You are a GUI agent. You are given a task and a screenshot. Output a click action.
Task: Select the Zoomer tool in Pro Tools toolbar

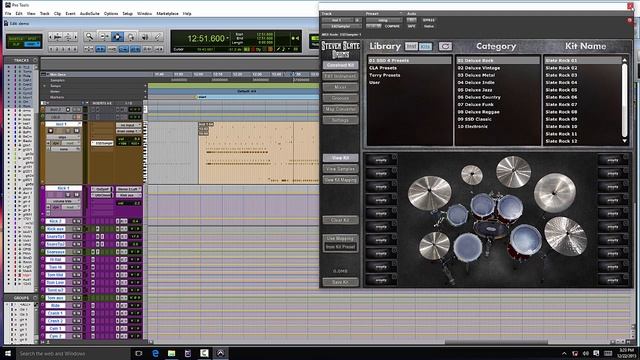[89, 37]
